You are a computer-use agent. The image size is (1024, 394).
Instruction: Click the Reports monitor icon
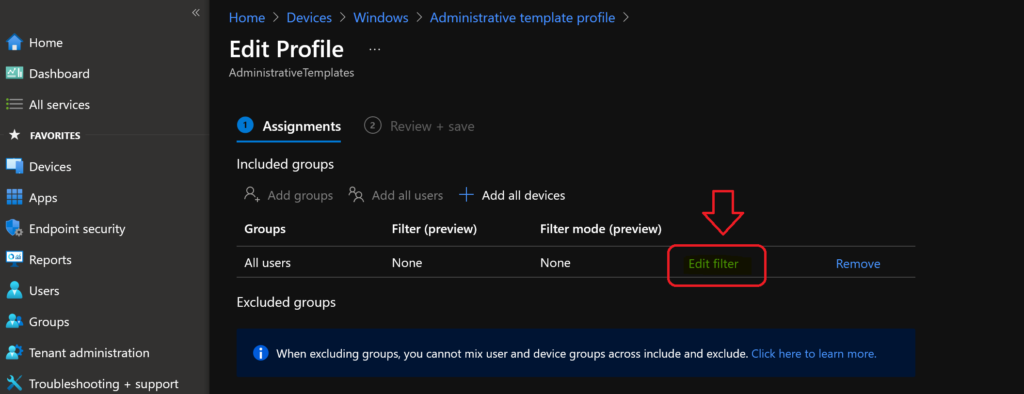click(14, 259)
